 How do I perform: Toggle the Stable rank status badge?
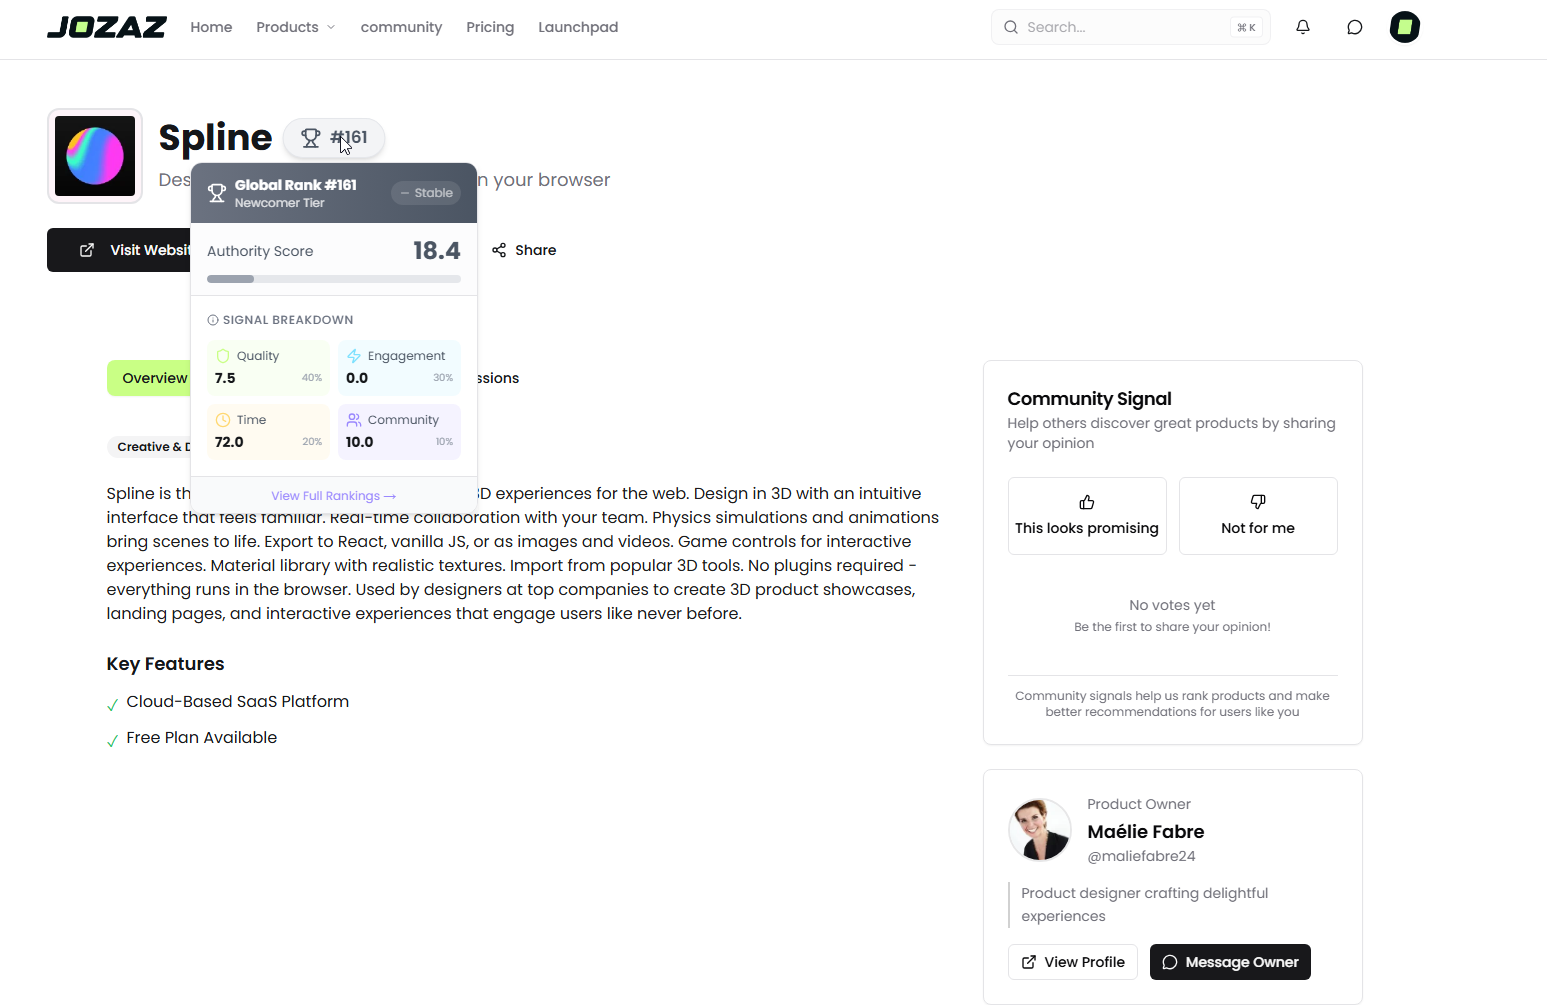426,192
